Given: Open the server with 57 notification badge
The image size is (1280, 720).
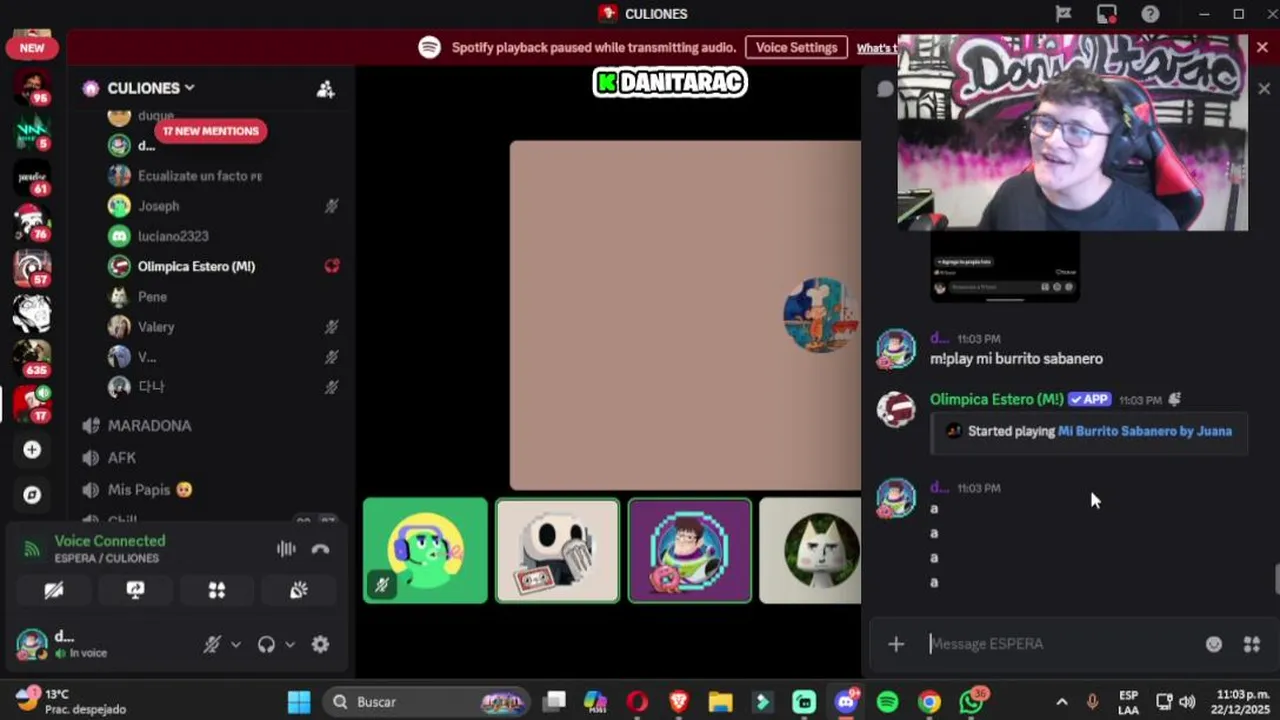Looking at the screenshot, I should [x=32, y=267].
